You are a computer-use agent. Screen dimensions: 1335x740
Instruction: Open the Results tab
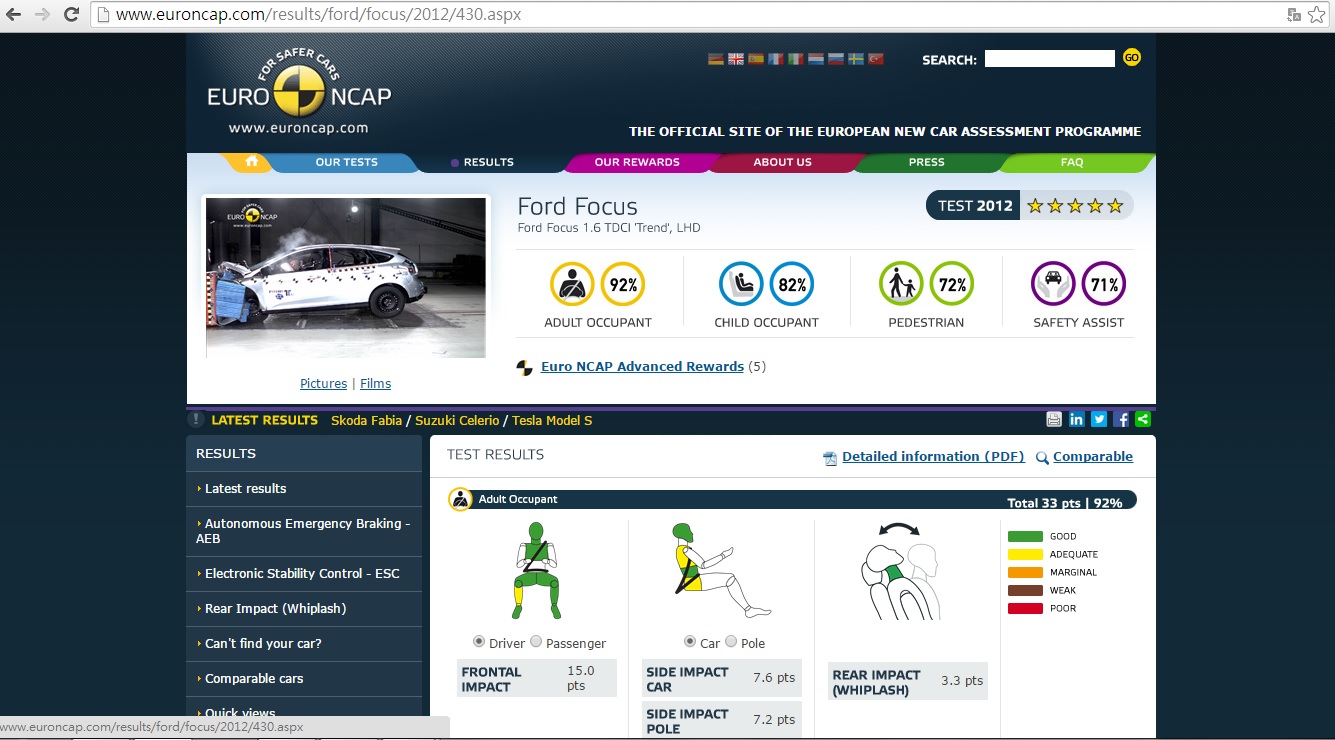click(x=488, y=162)
